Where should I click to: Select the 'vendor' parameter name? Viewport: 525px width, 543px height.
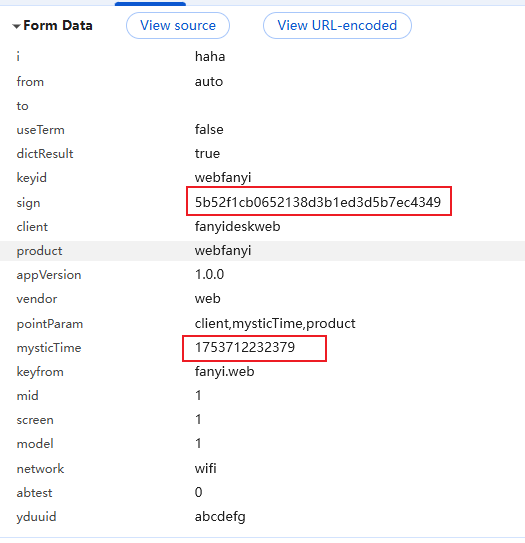point(37,299)
